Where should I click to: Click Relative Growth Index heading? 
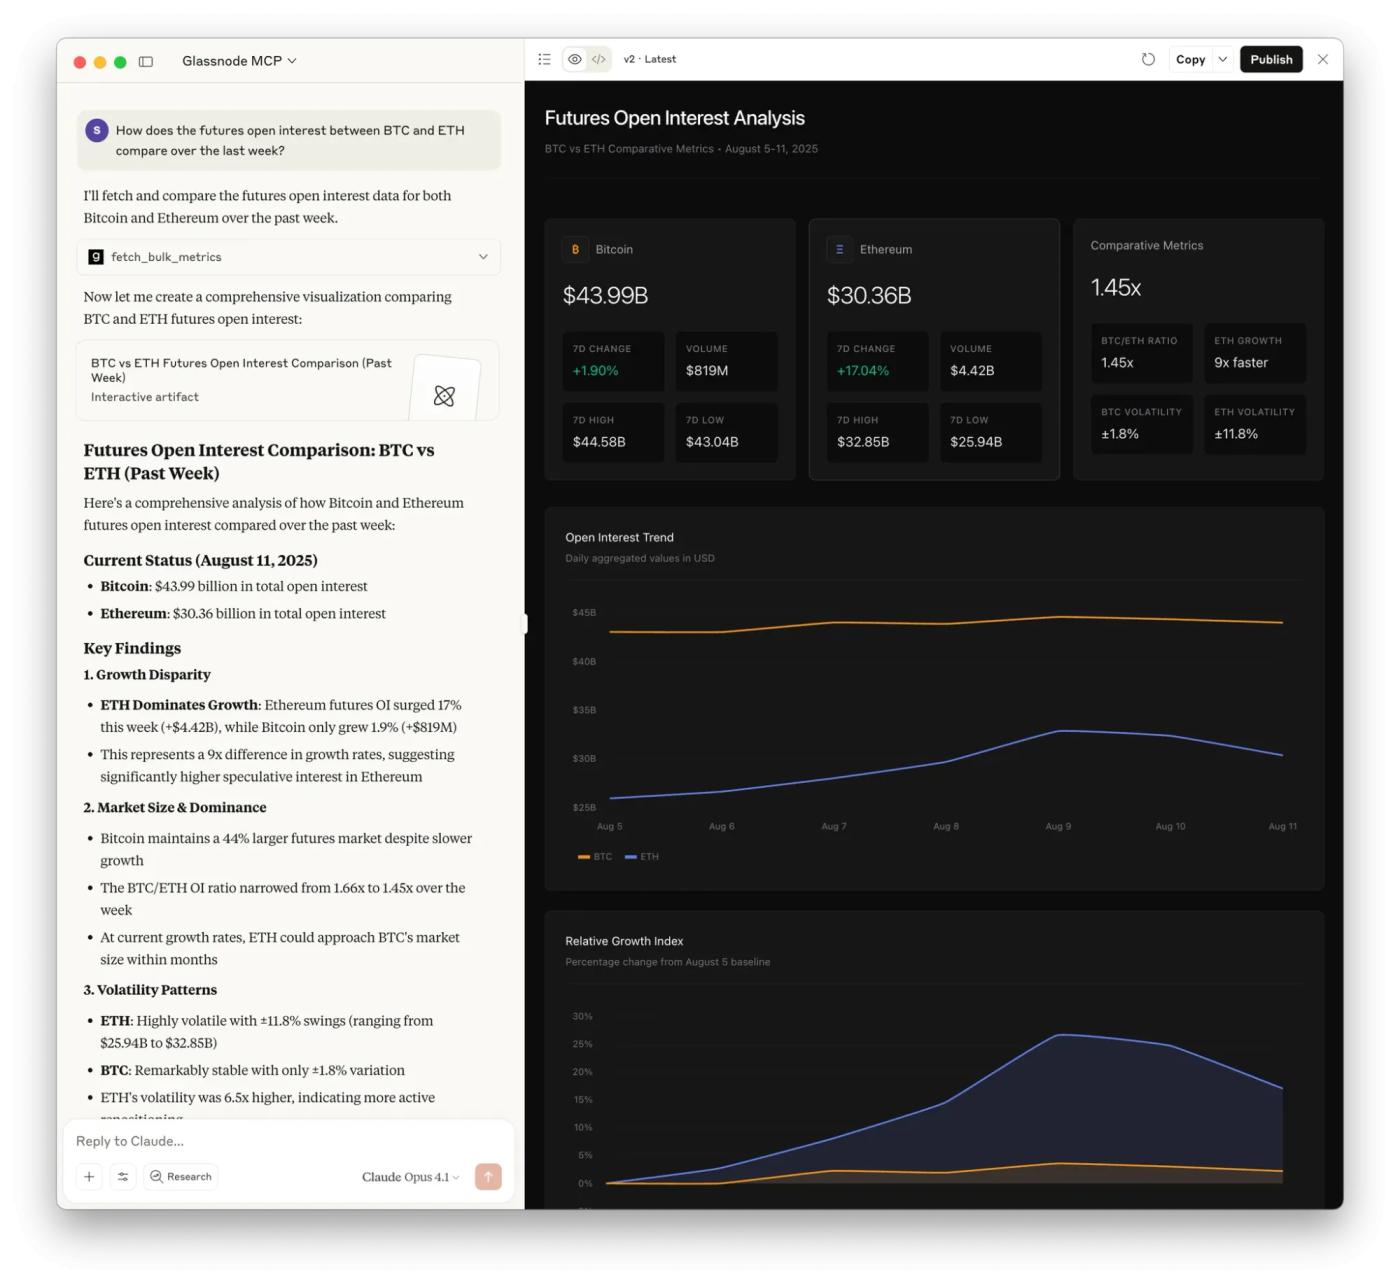click(x=624, y=941)
